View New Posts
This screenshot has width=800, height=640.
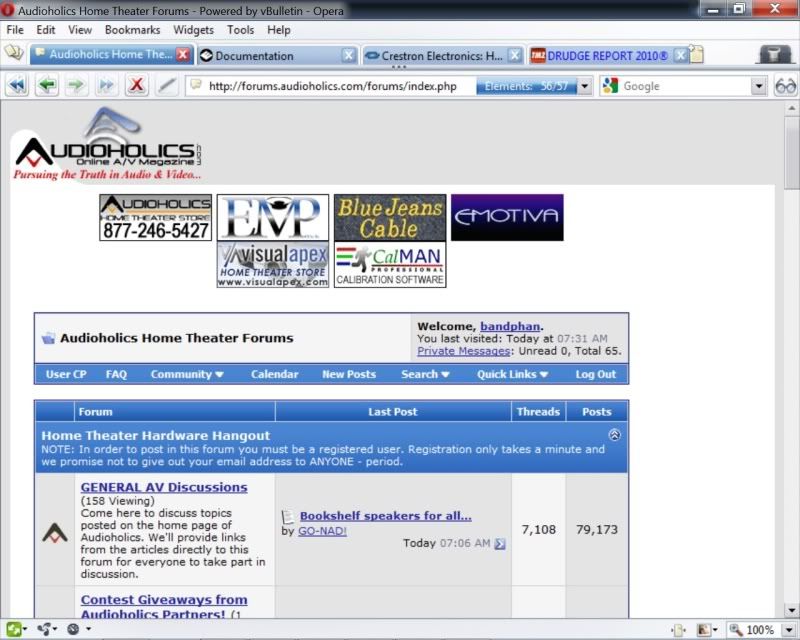coord(349,374)
